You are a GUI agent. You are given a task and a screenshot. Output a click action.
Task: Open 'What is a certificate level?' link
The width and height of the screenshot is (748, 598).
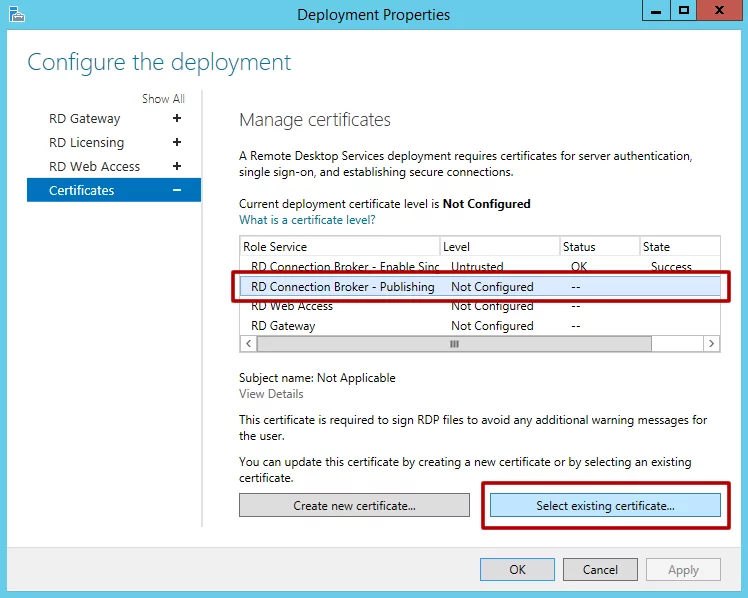[x=307, y=220]
